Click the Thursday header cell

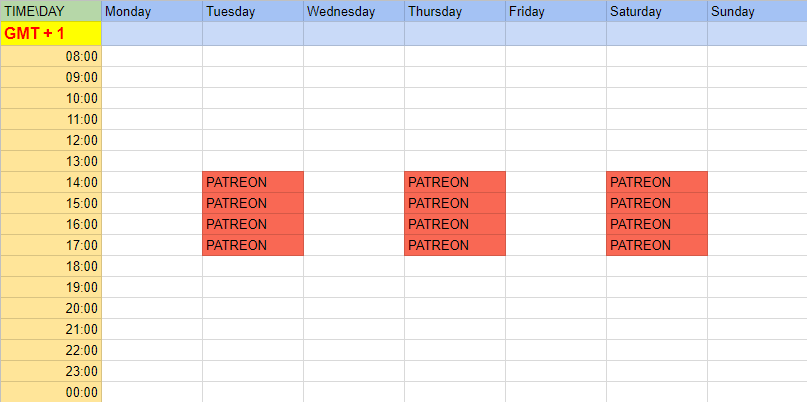[x=455, y=11]
